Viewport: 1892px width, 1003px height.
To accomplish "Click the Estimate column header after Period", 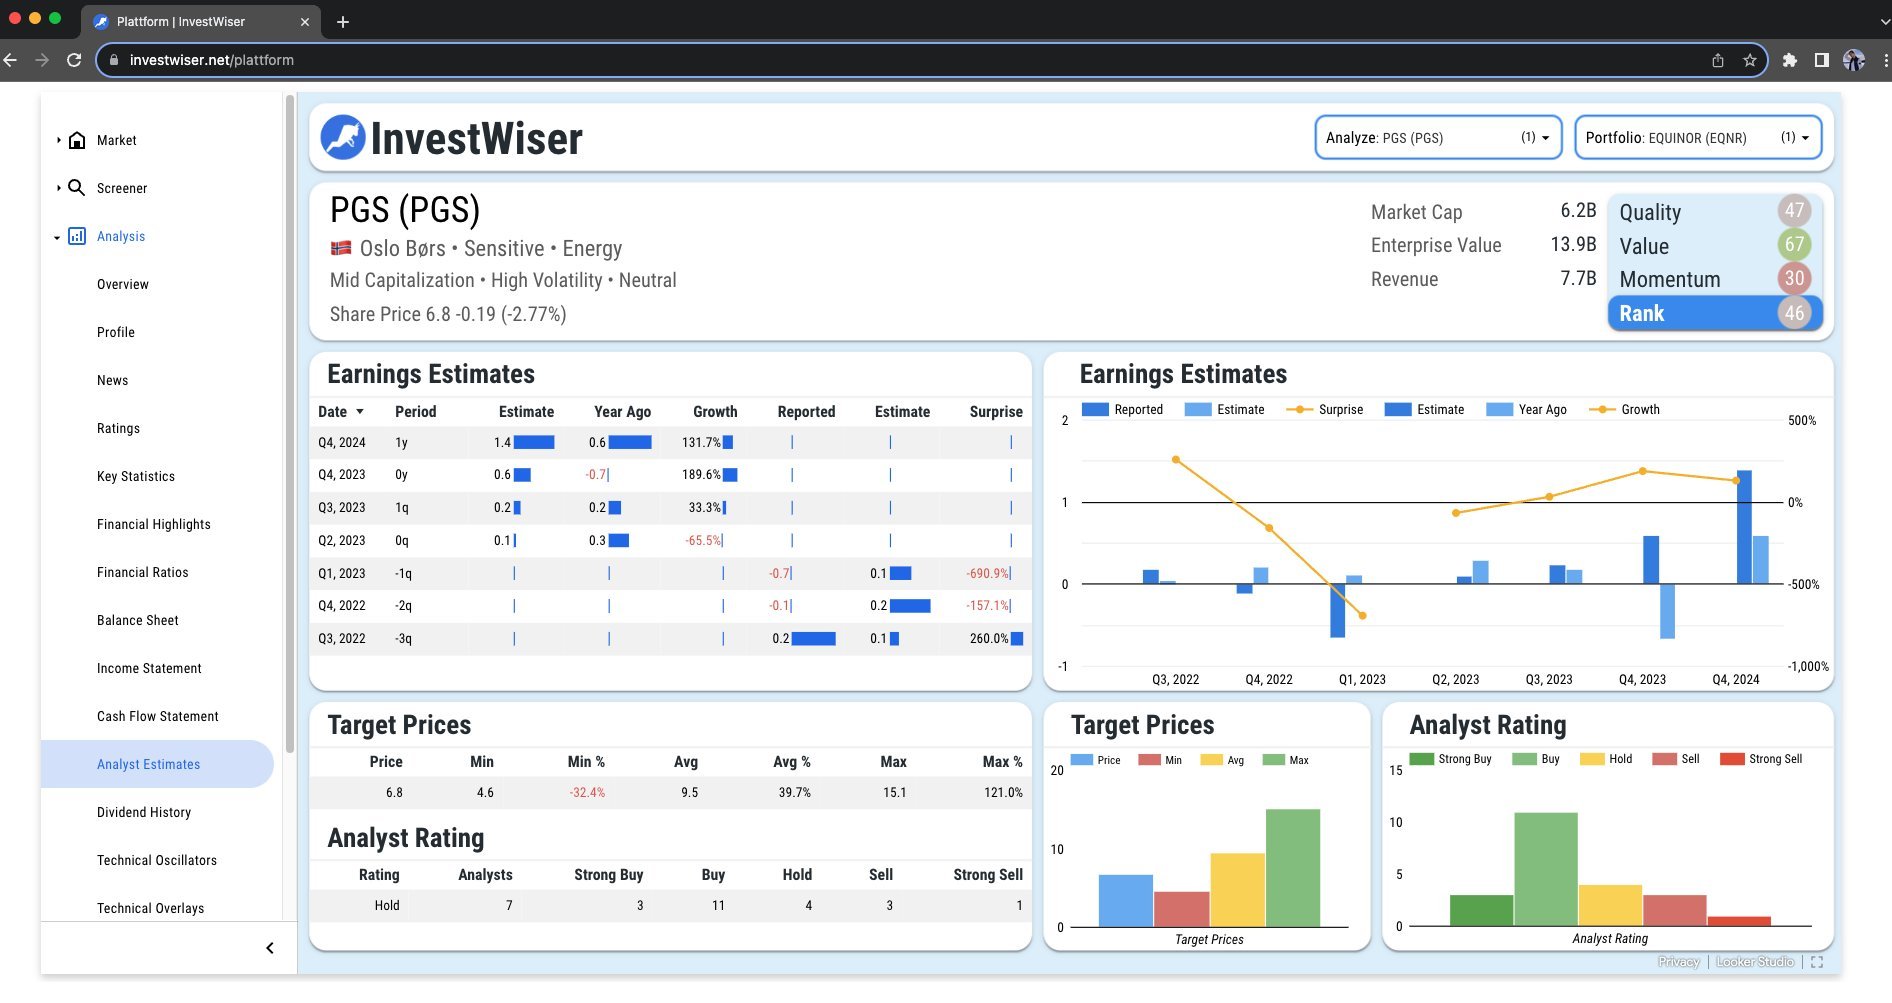I will click(526, 412).
